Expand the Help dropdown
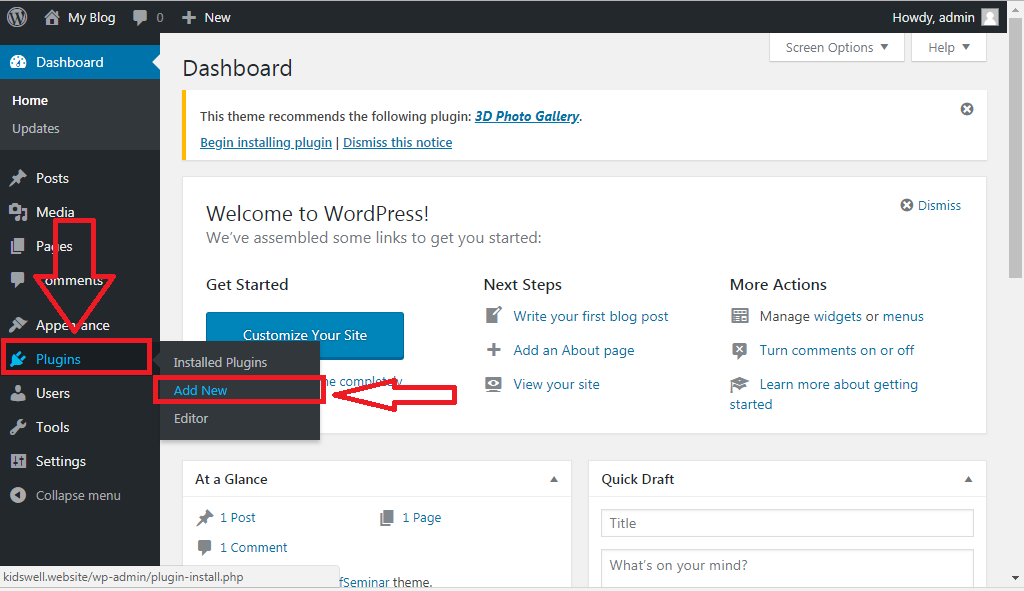1024x591 pixels. [948, 47]
